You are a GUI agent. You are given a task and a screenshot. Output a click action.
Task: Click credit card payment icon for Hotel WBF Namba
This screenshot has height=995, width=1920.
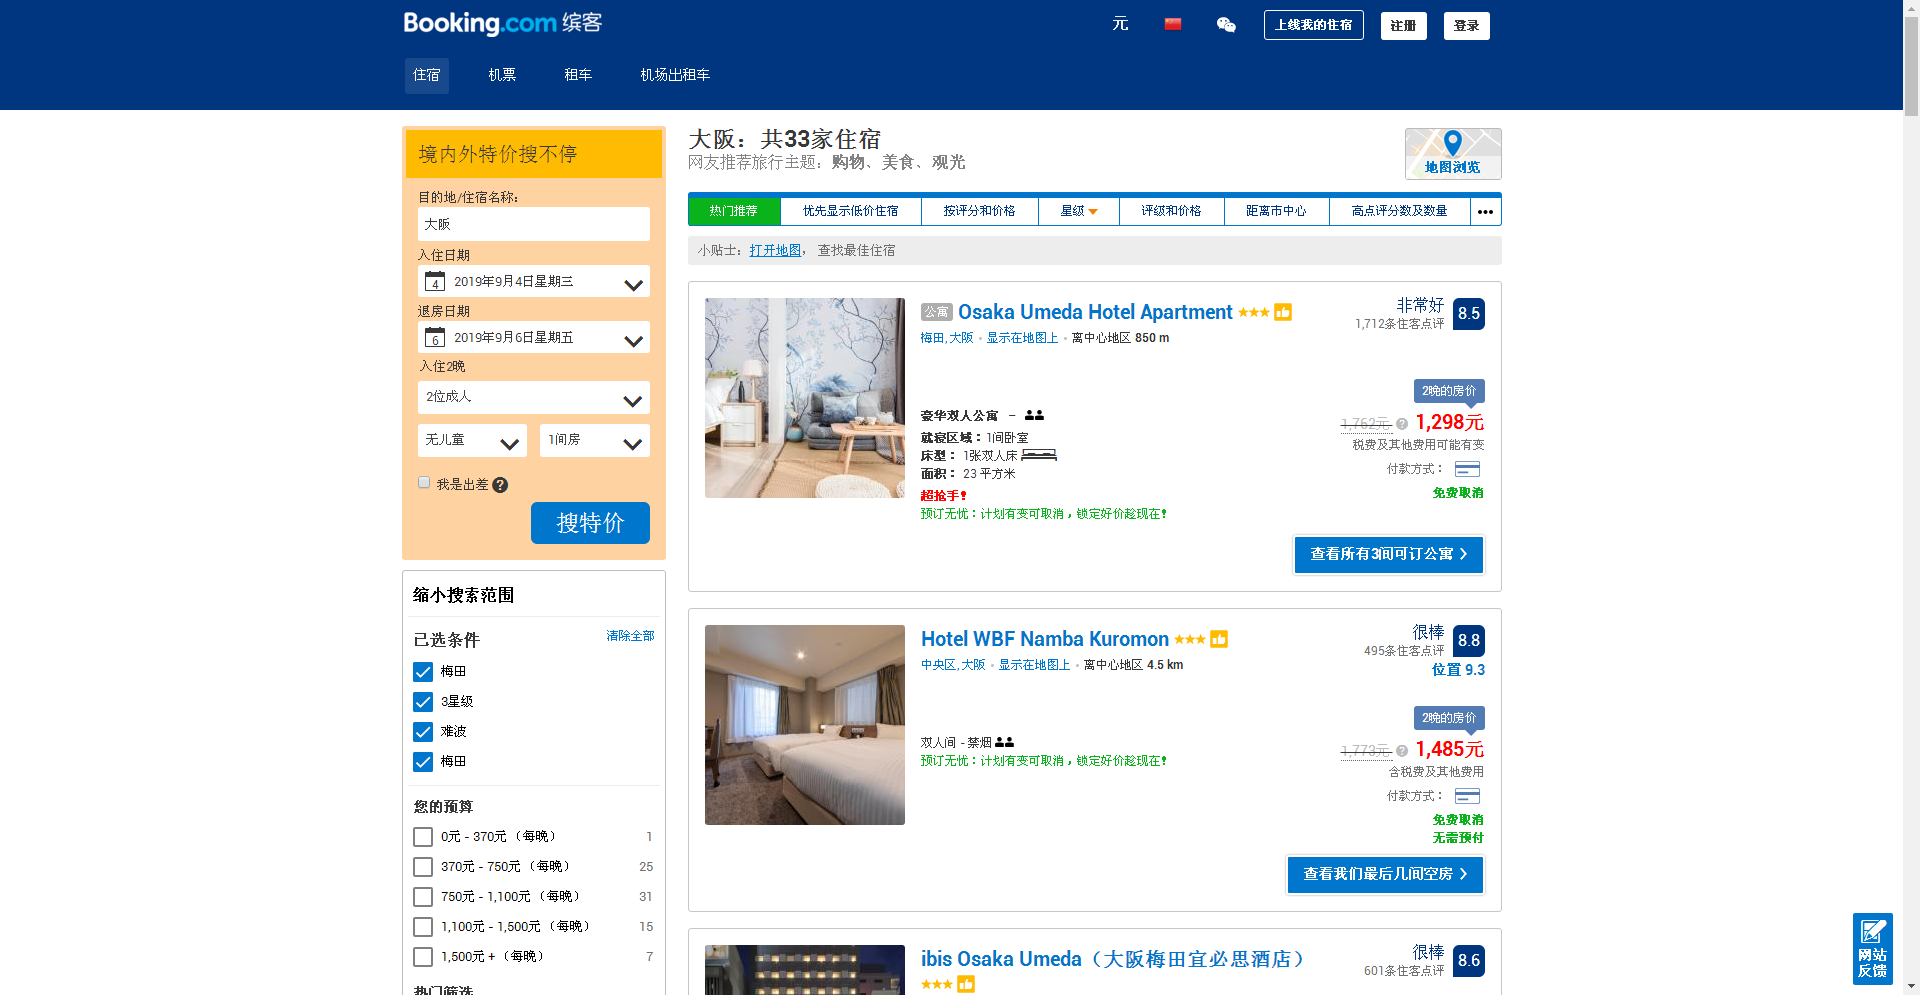pyautogui.click(x=1467, y=796)
